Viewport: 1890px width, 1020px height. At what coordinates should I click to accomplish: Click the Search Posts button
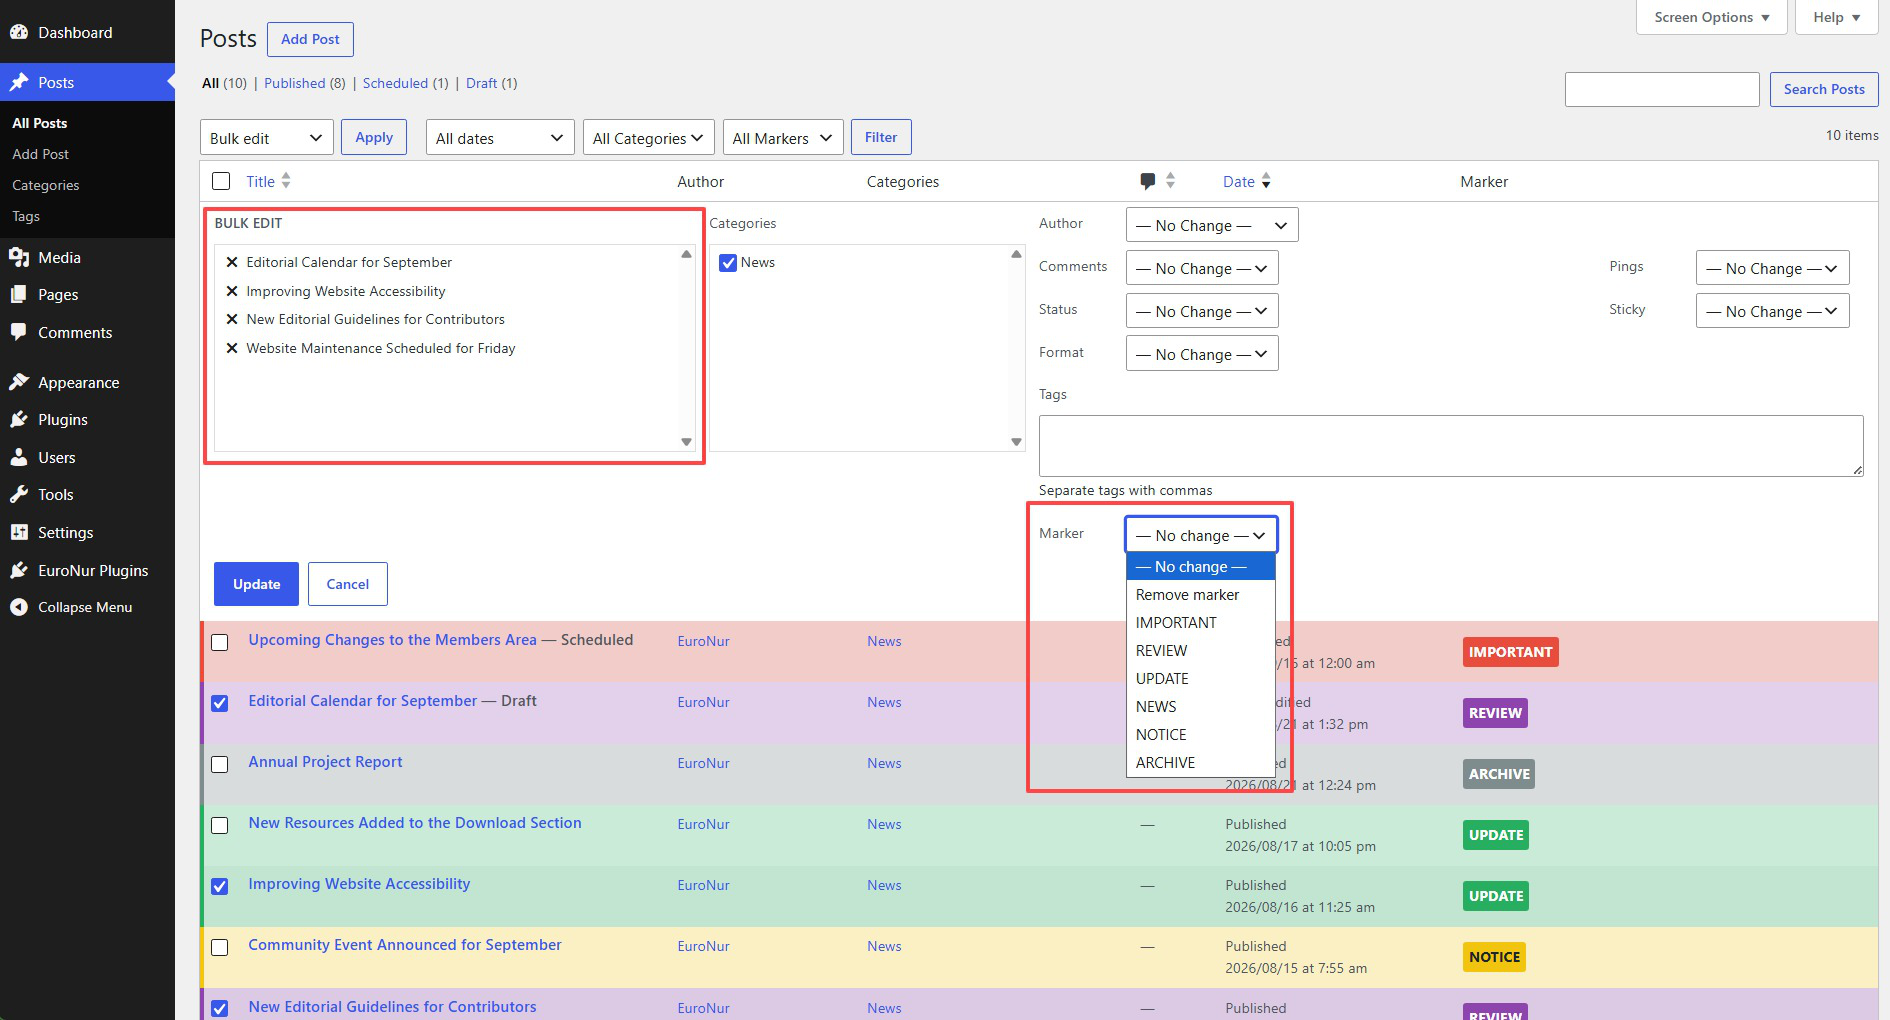pos(1824,89)
